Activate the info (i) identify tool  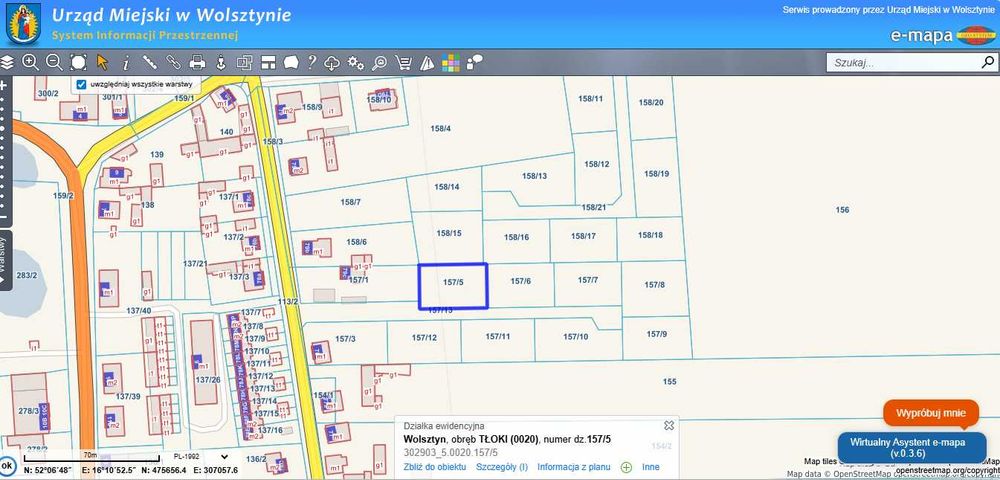tap(126, 62)
